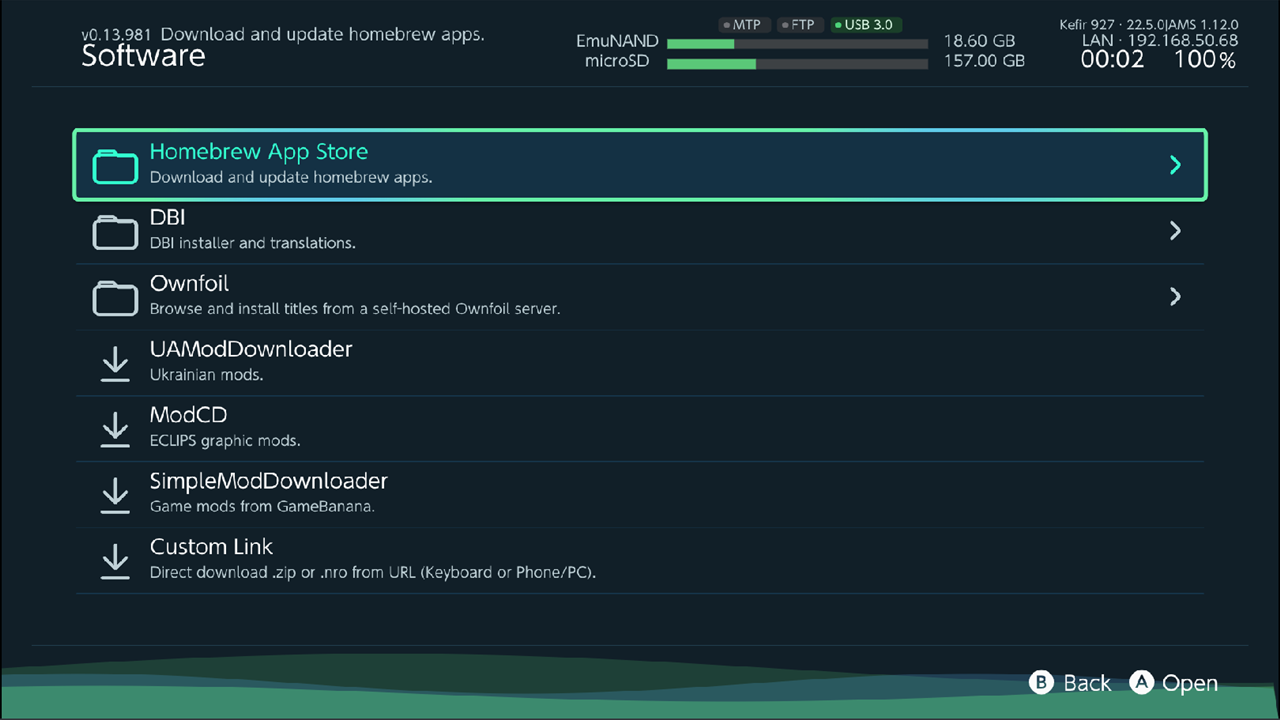Go Back using the bottom label
1280x720 pixels.
pyautogui.click(x=1087, y=683)
